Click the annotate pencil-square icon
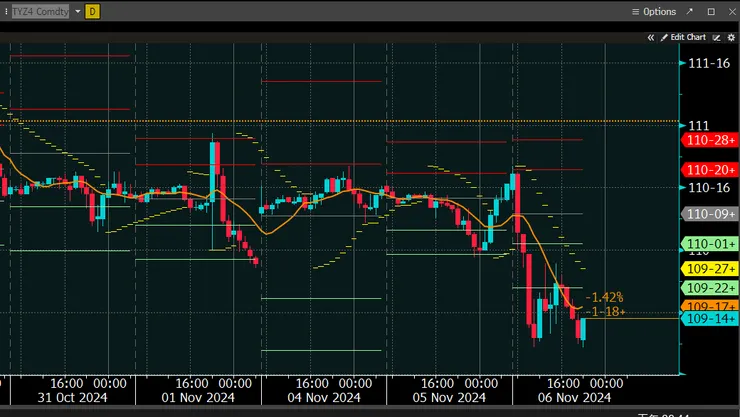The height and width of the screenshot is (417, 740). [716, 37]
